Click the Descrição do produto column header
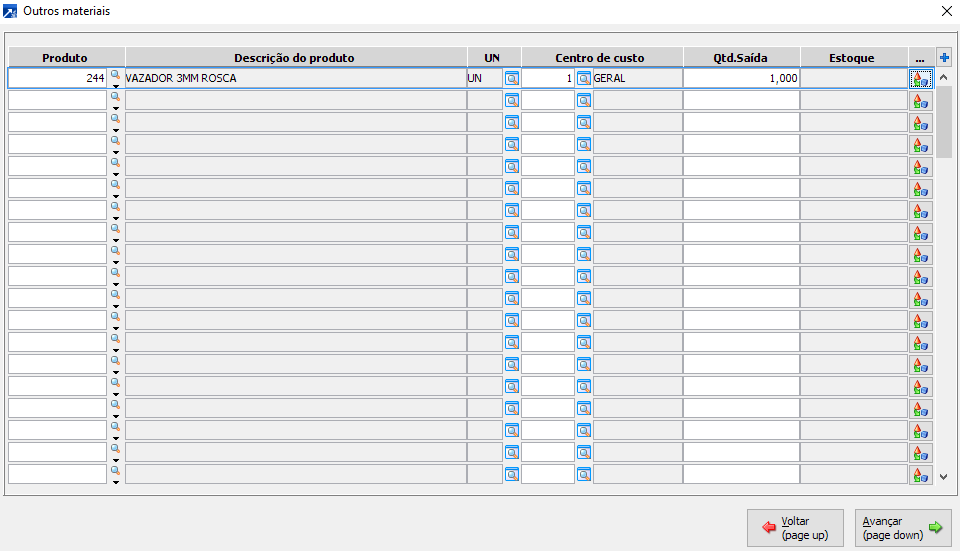960x551 pixels. coord(296,58)
